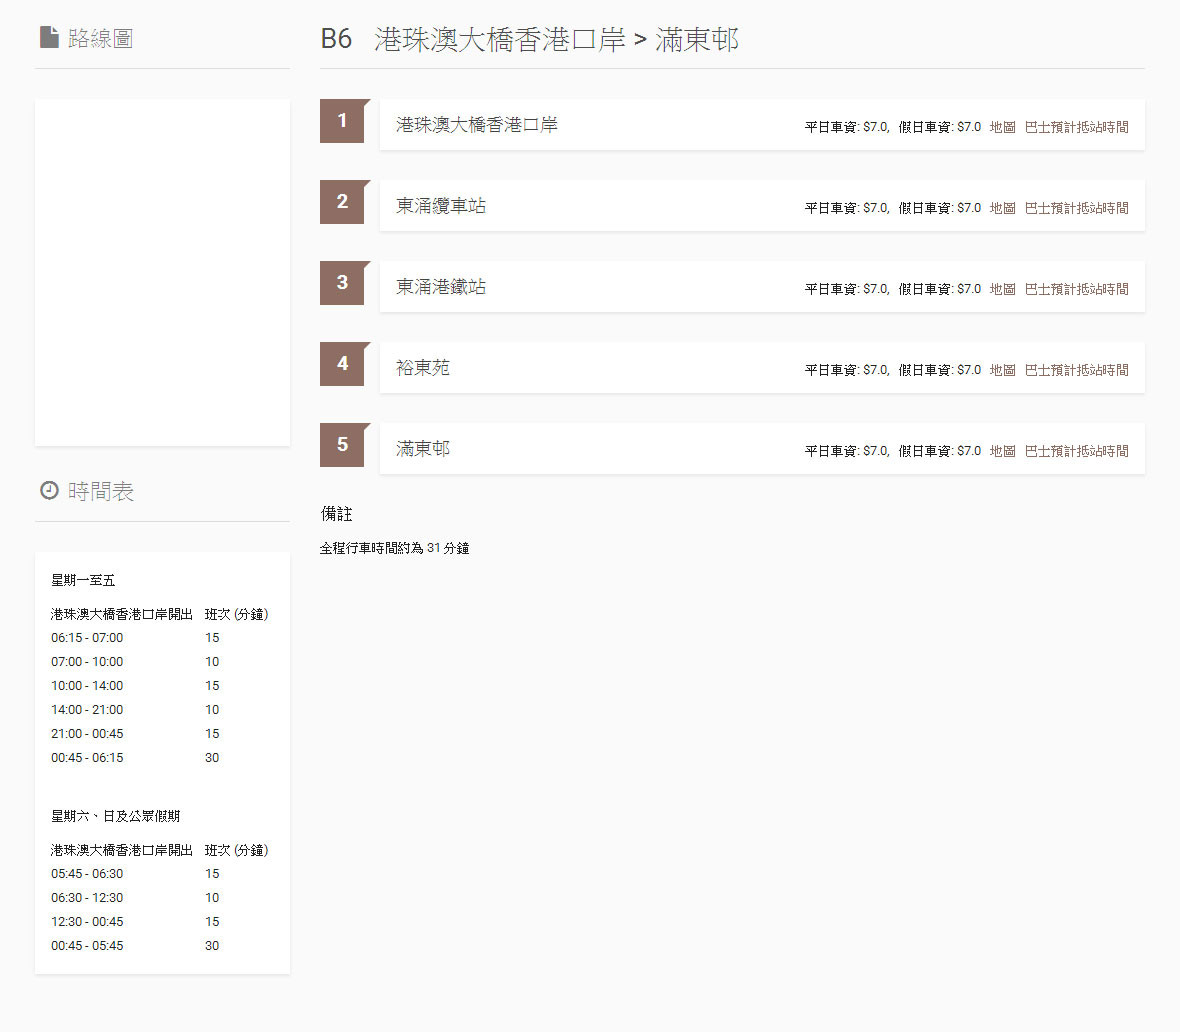Viewport: 1180px width, 1032px height.
Task: View 巴士預計抵站時間 for 裕東苑 stop
Action: tap(1077, 370)
